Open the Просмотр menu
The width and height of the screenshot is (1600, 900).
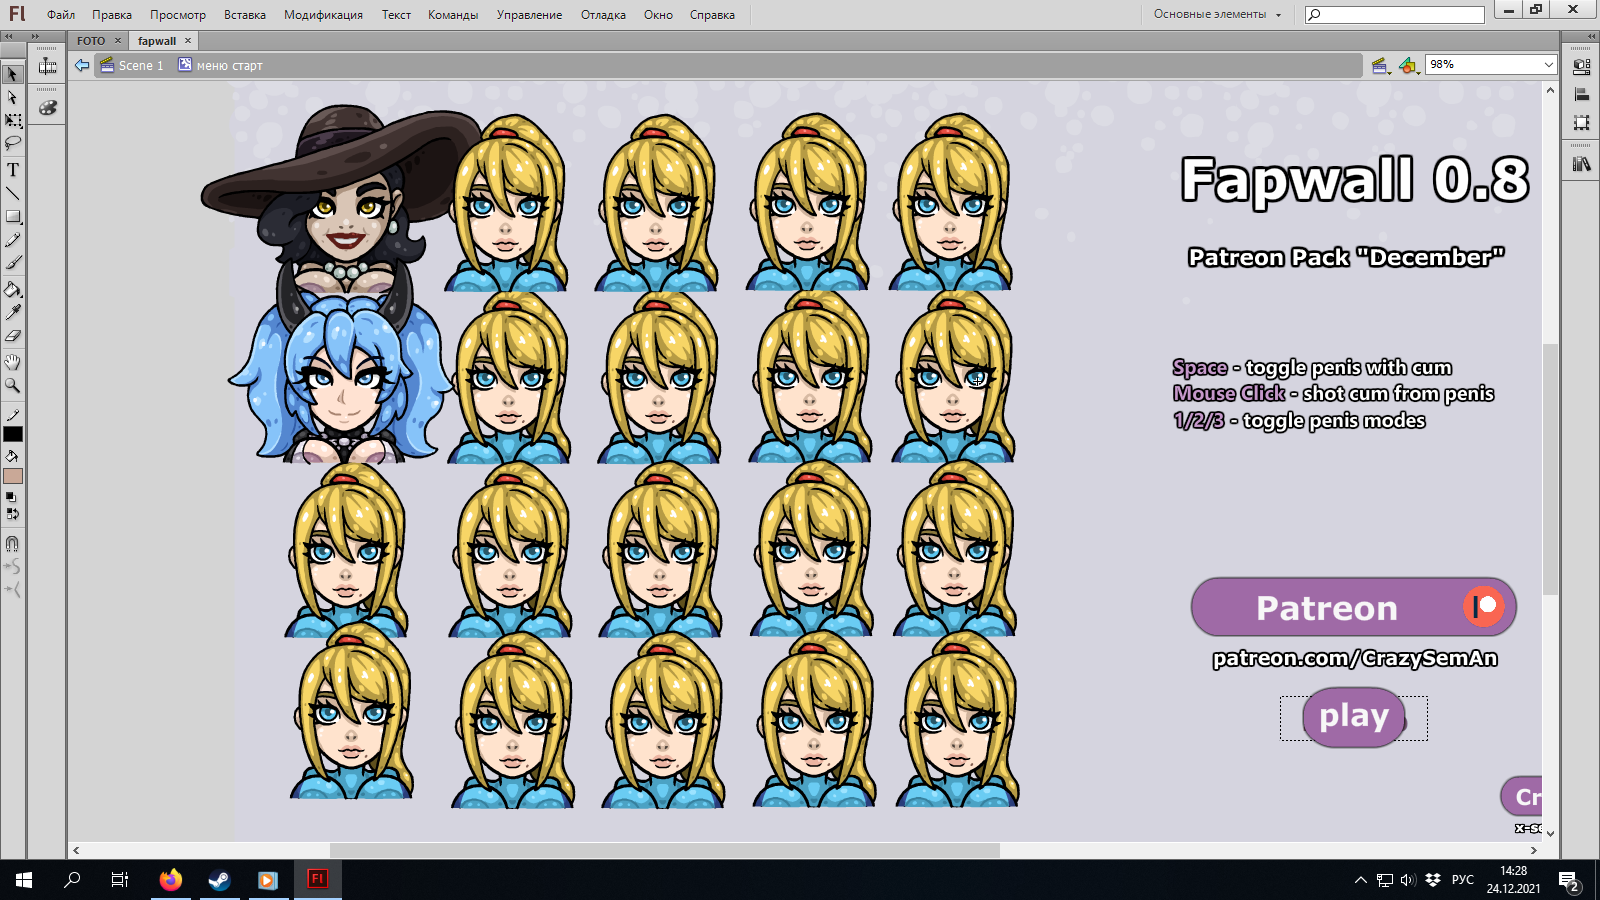tap(178, 15)
